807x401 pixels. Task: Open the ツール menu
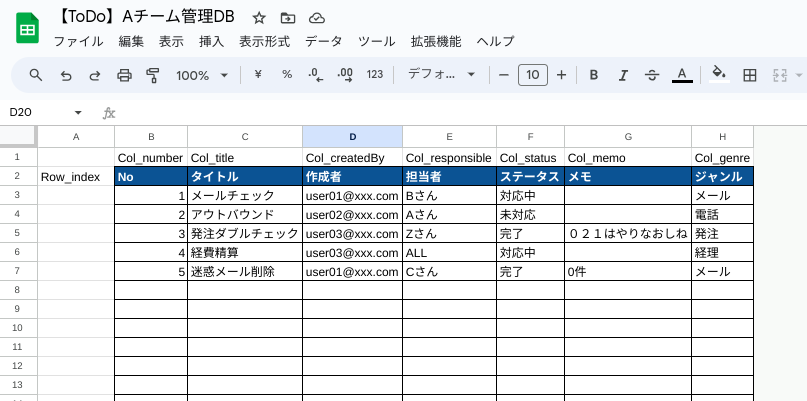point(377,42)
